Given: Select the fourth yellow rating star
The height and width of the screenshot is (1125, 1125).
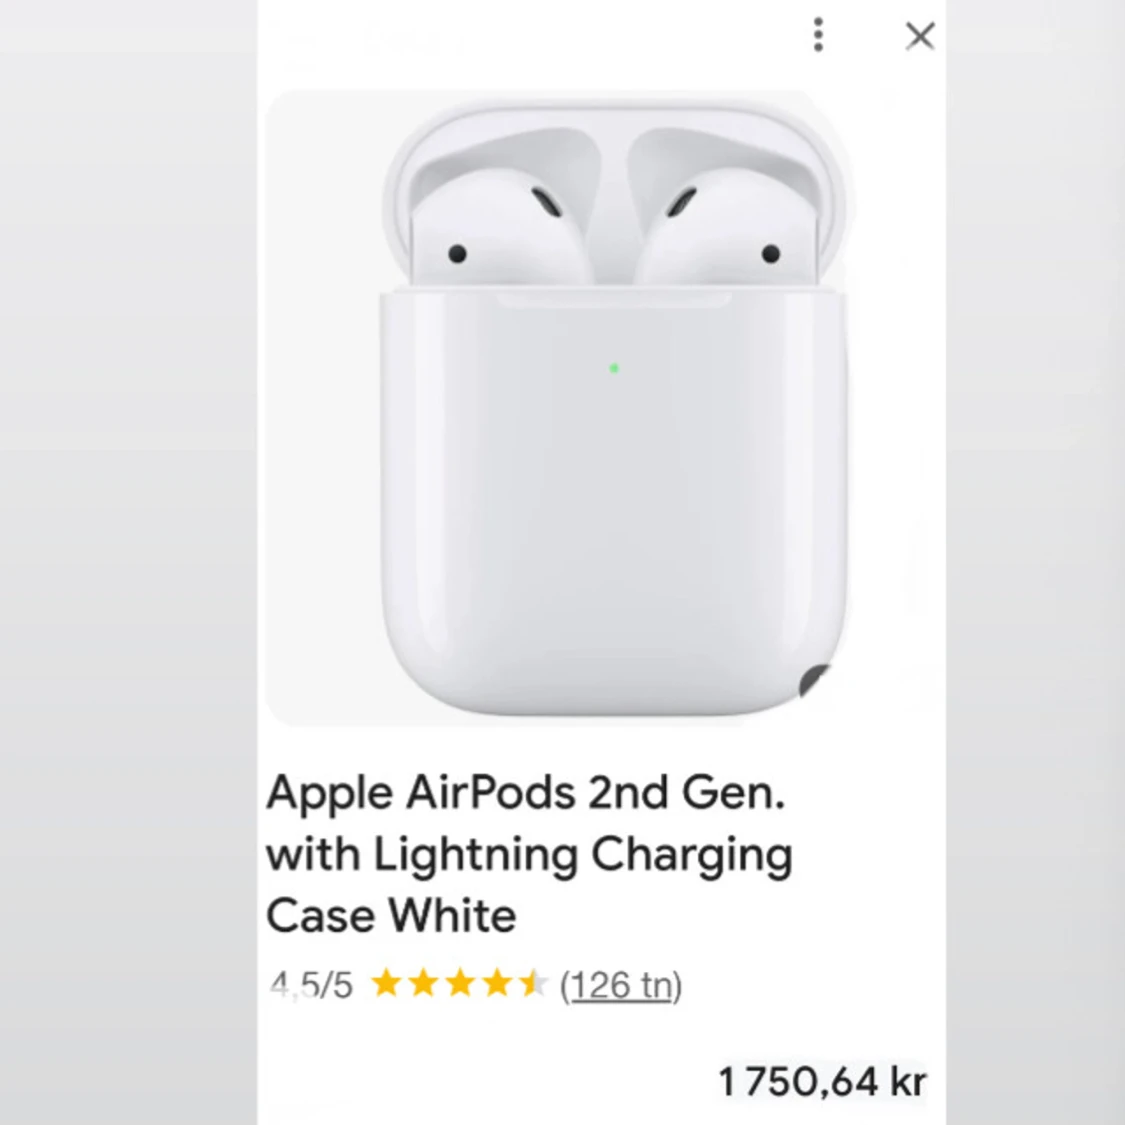Looking at the screenshot, I should pyautogui.click(x=497, y=983).
